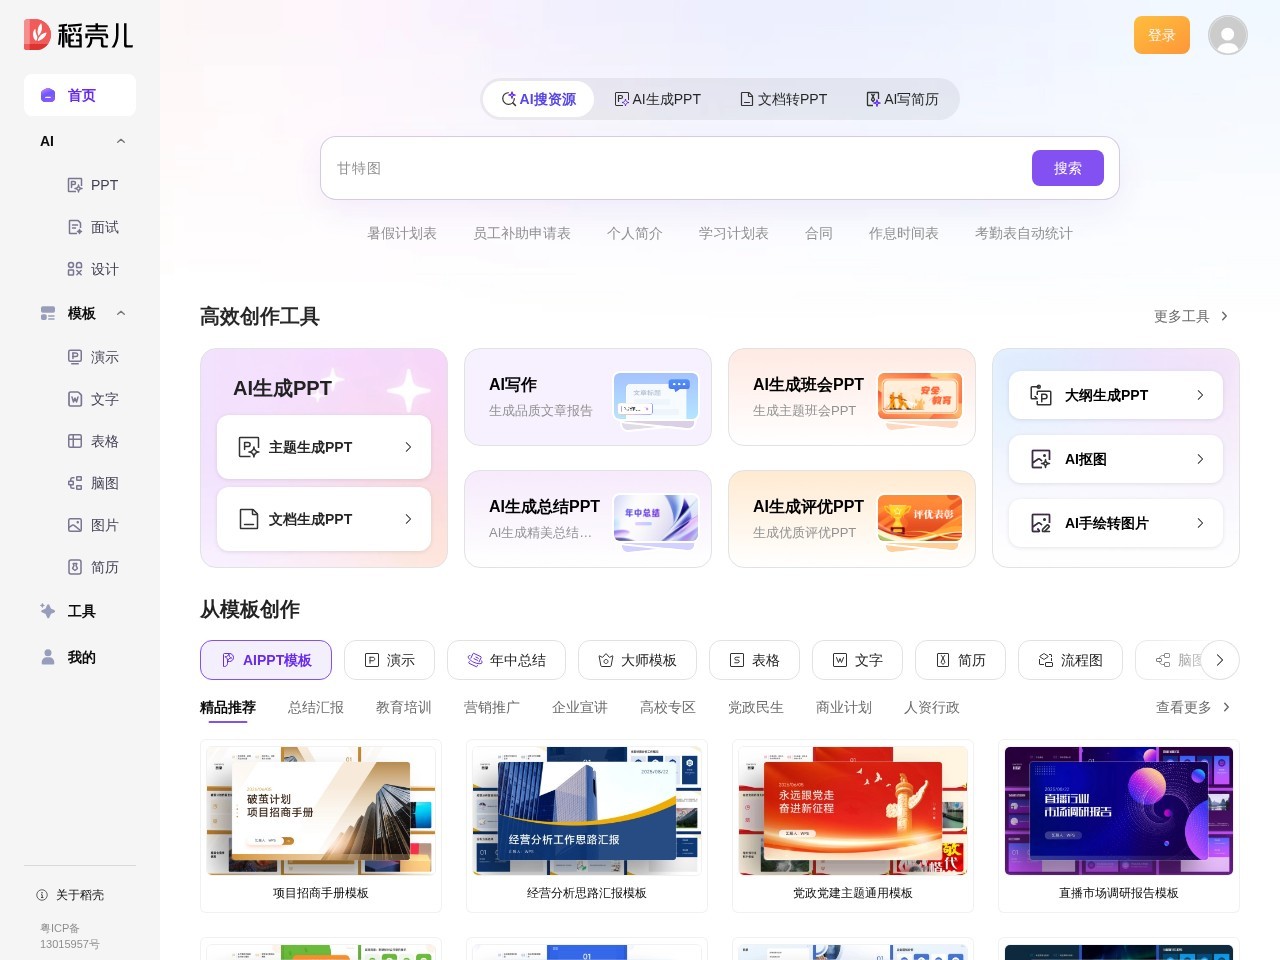Viewport: 1280px width, 960px height.
Task: Select the 简历 category chip
Action: tap(960, 660)
